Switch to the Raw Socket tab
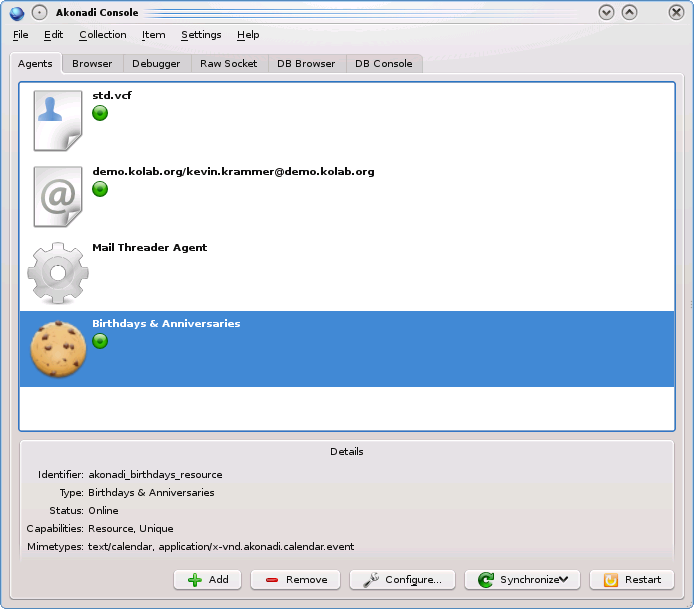 tap(229, 64)
